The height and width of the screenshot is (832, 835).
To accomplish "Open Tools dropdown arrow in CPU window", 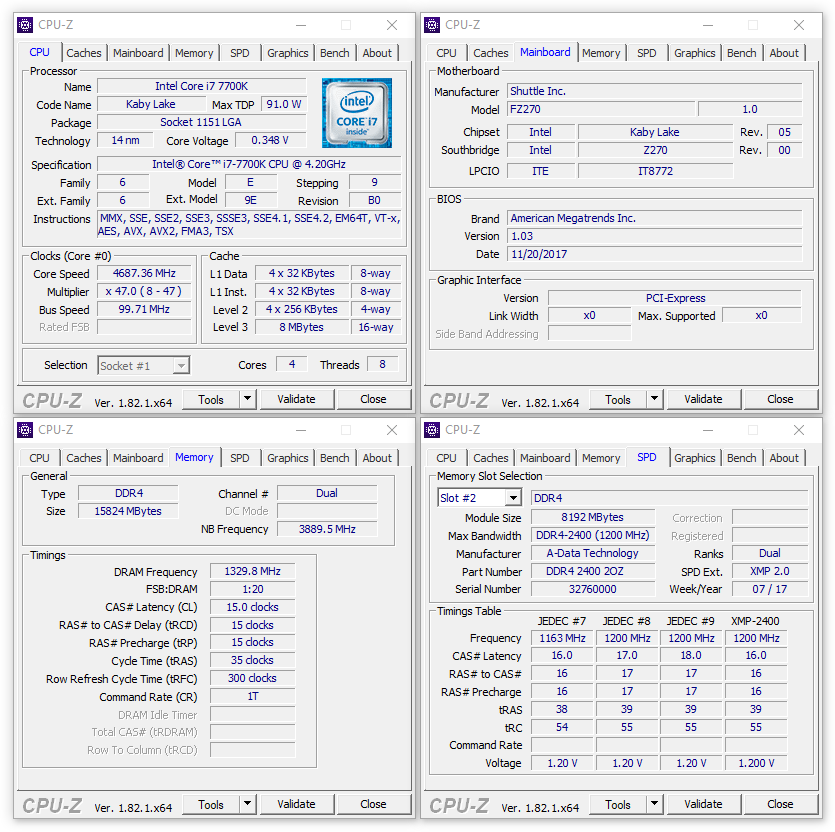I will coord(248,398).
